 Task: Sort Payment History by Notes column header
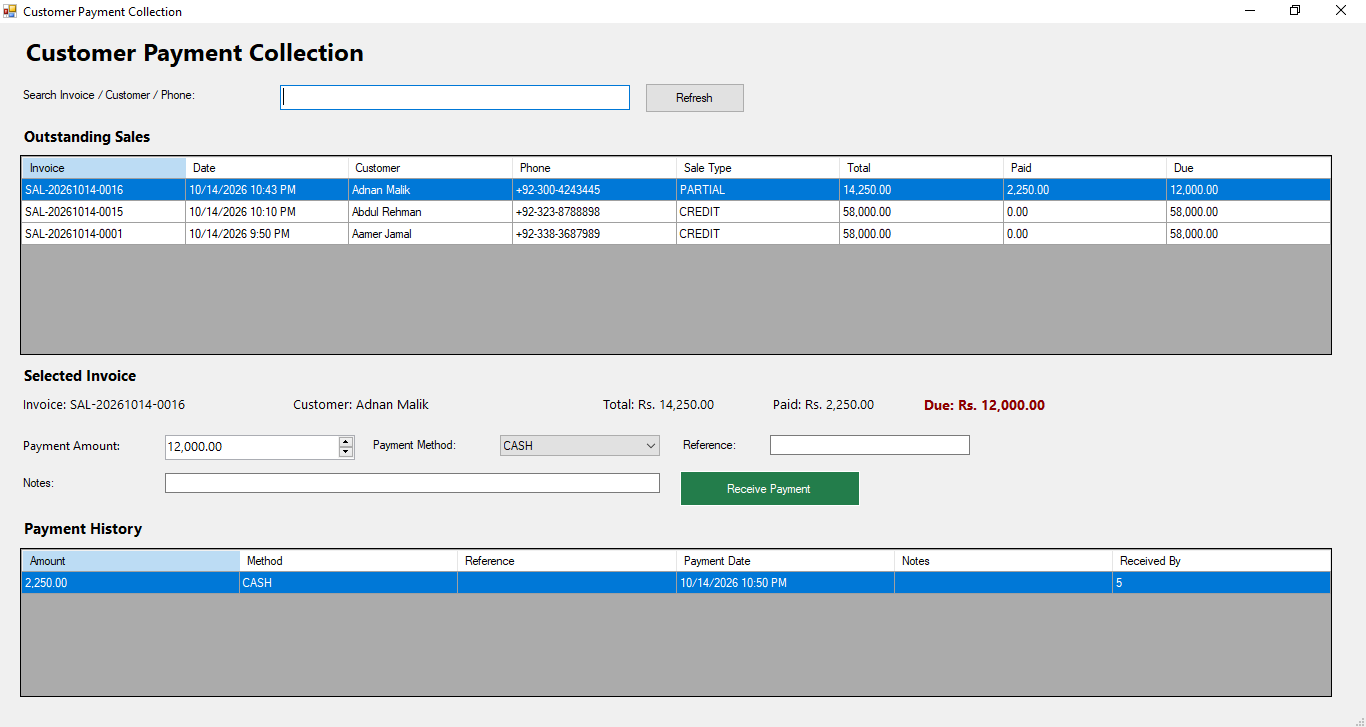click(1003, 561)
